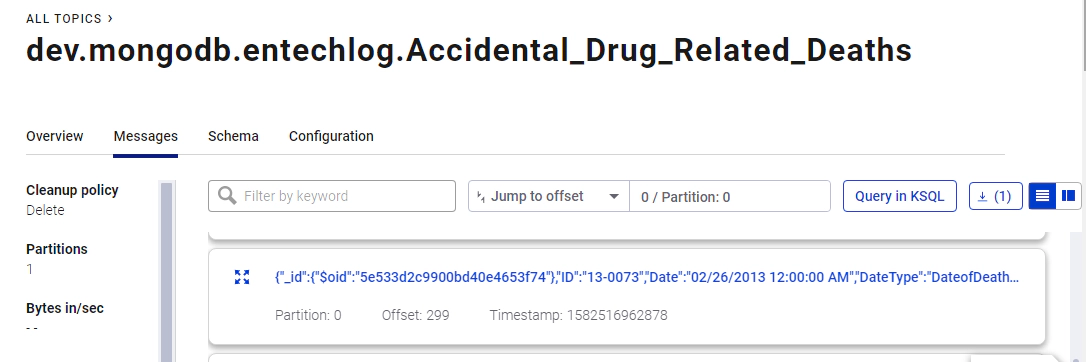Click Query in KSQL button
Viewport: 1086px width, 362px height.
[x=900, y=196]
